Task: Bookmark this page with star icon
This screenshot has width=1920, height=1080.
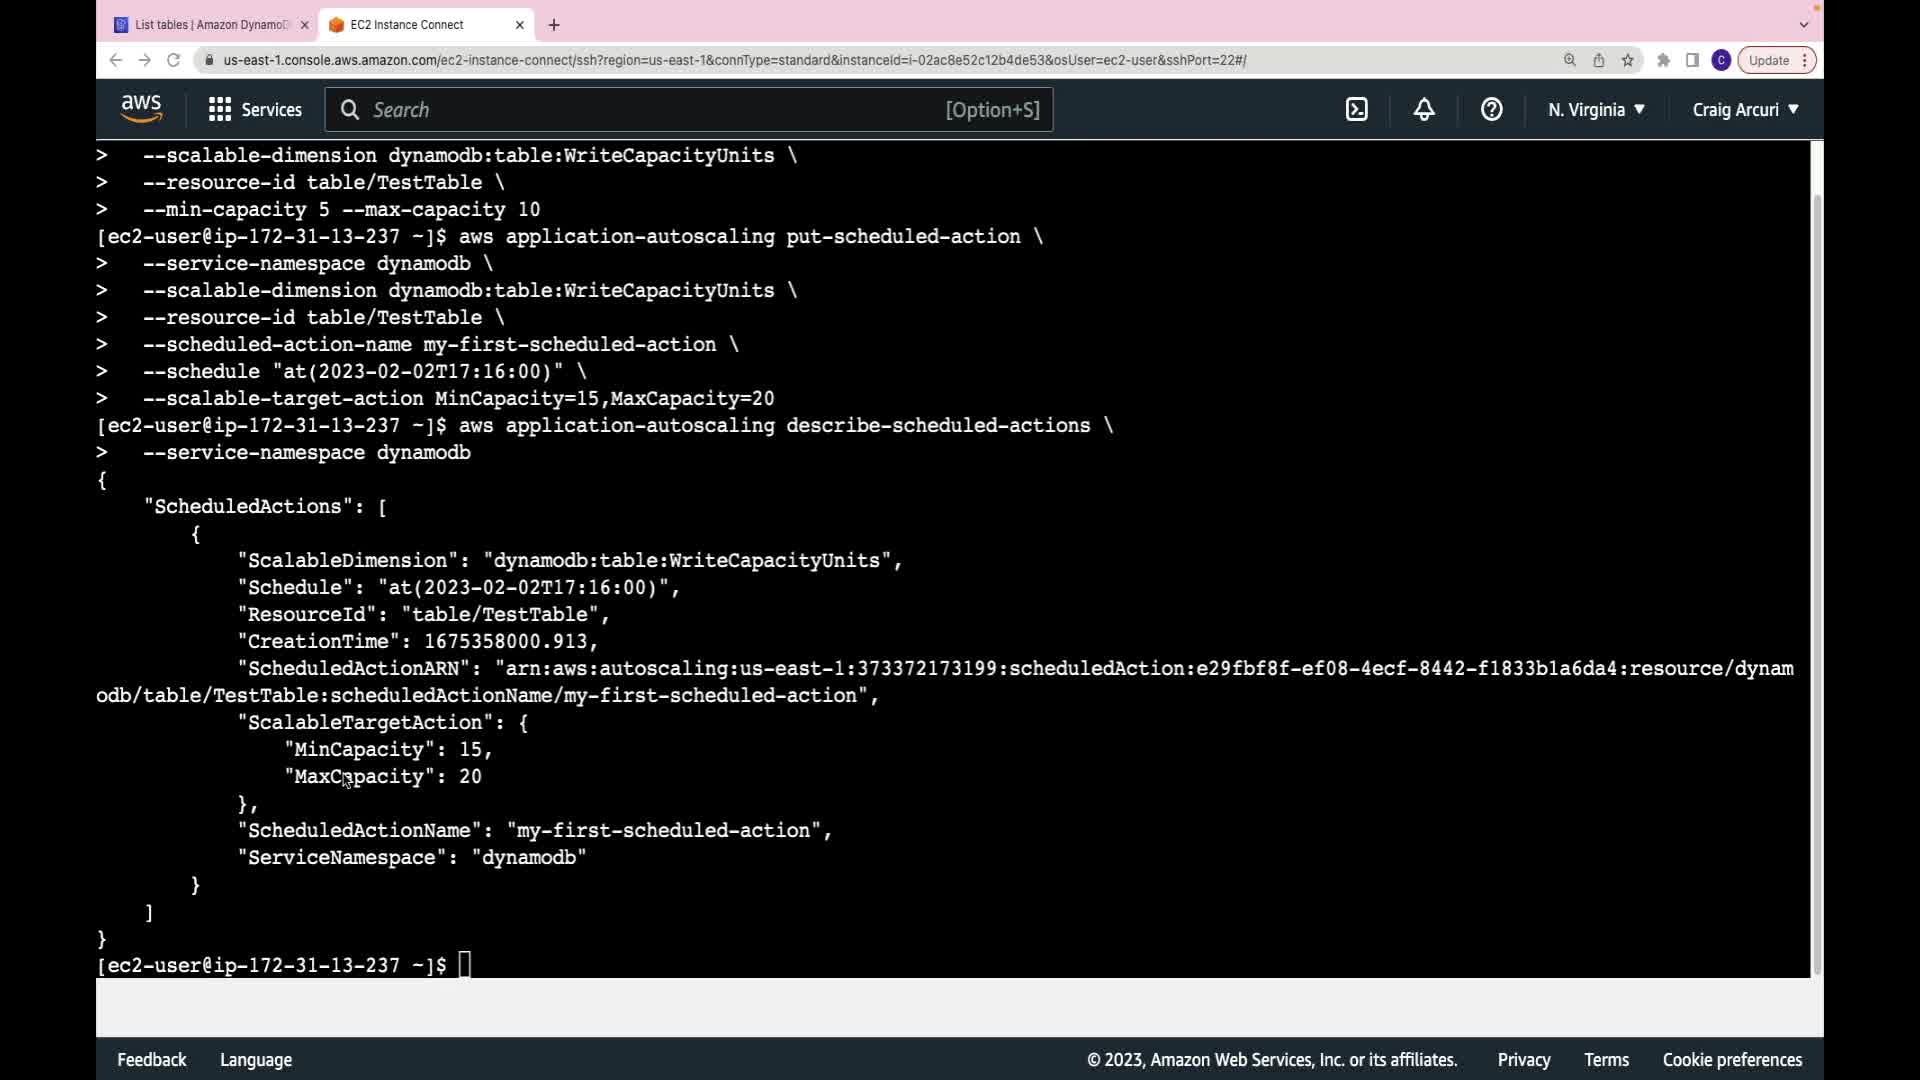Action: point(1628,60)
